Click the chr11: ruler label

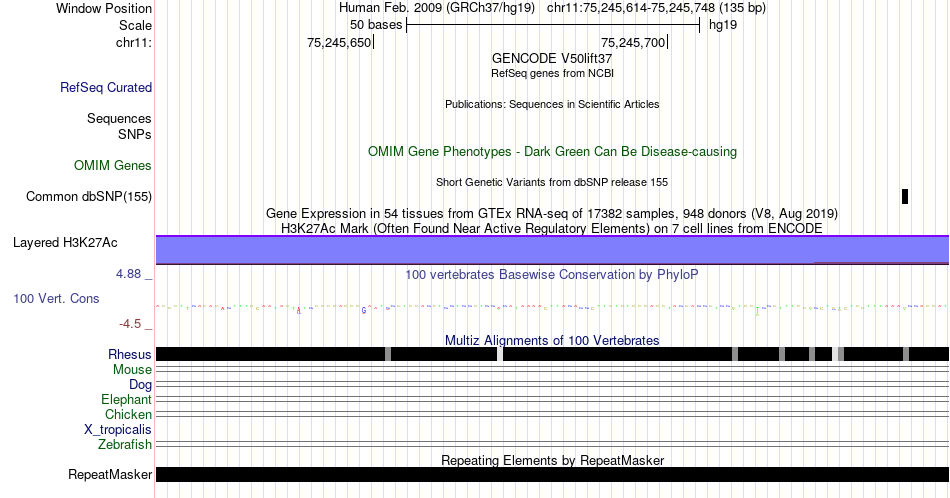[133, 42]
